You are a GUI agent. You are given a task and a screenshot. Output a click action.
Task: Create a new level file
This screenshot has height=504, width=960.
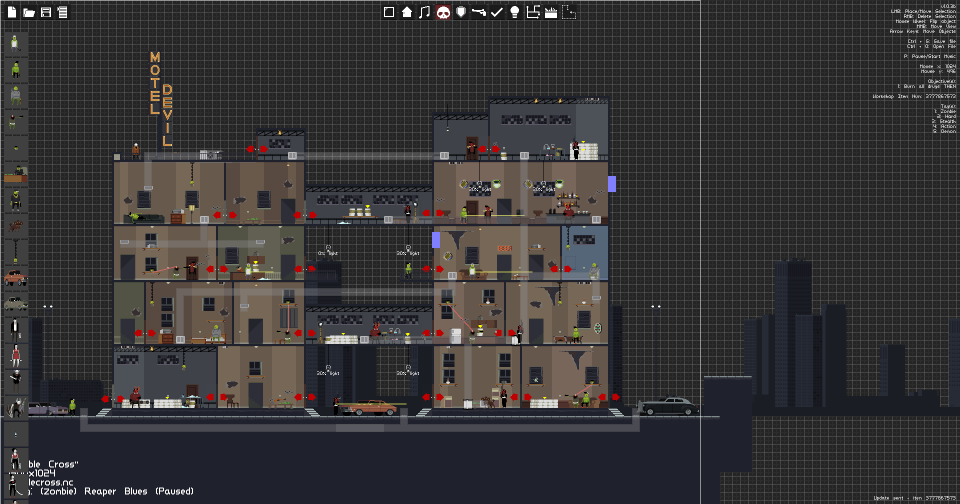click(12, 12)
